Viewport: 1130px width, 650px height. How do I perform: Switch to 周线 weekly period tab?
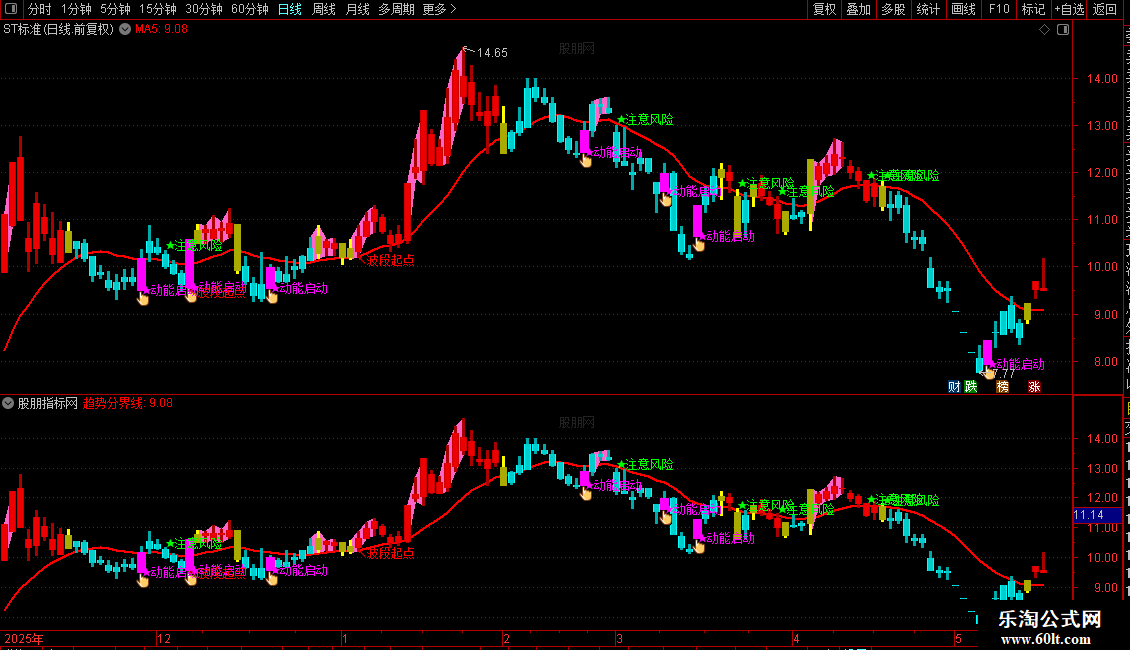pyautogui.click(x=324, y=9)
